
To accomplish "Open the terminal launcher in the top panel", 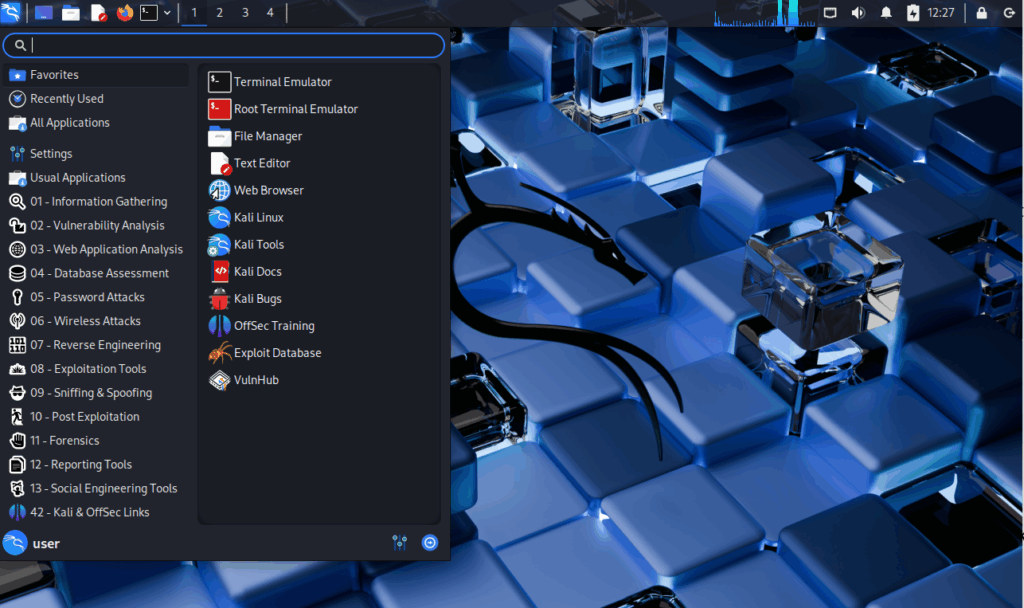I will pyautogui.click(x=149, y=12).
